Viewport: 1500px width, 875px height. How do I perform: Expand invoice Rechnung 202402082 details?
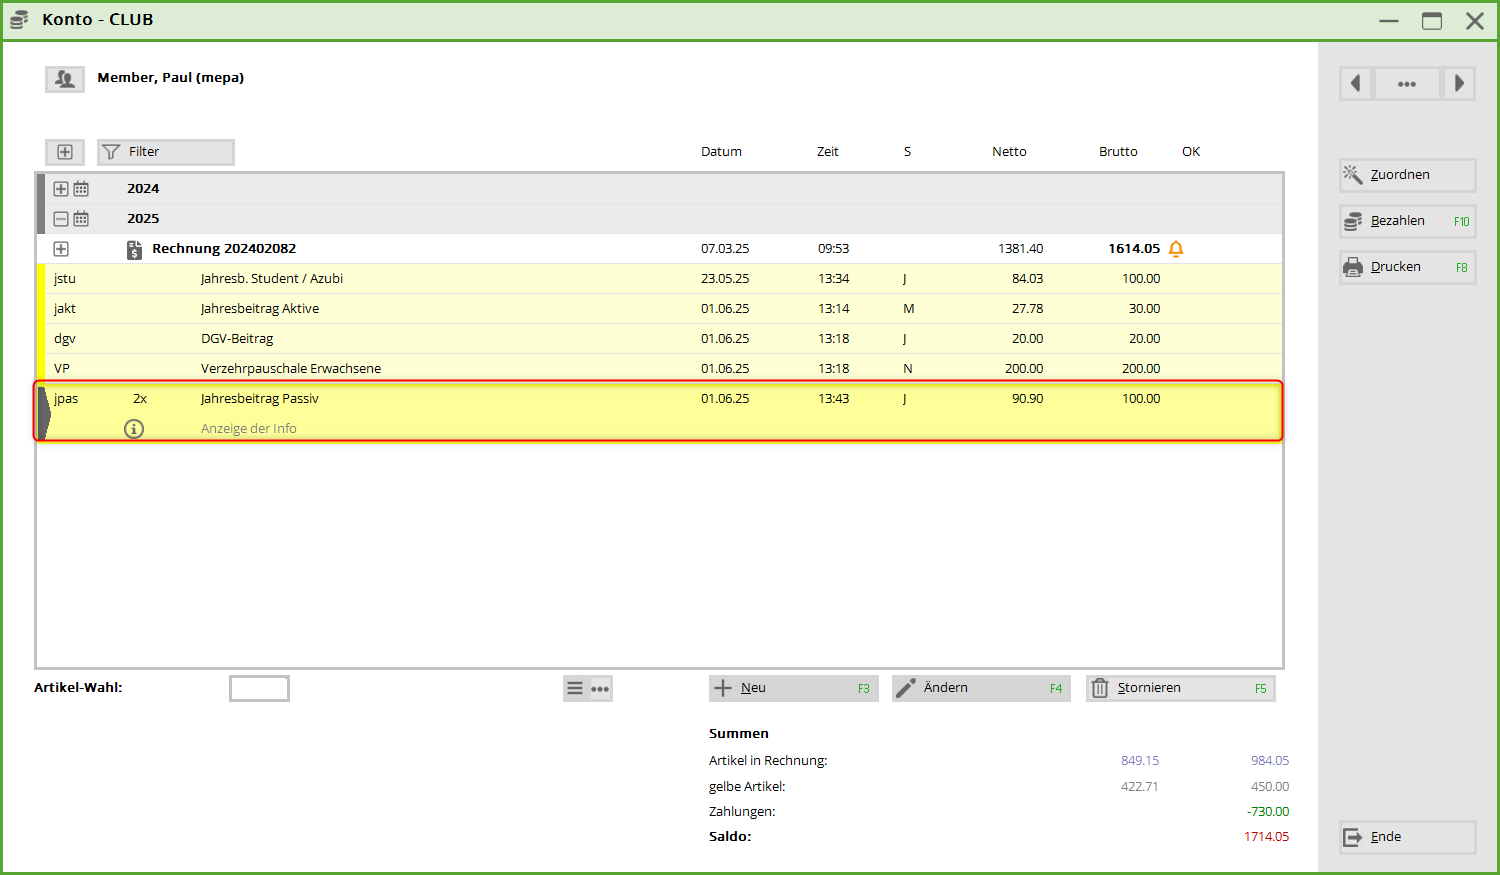pos(61,249)
